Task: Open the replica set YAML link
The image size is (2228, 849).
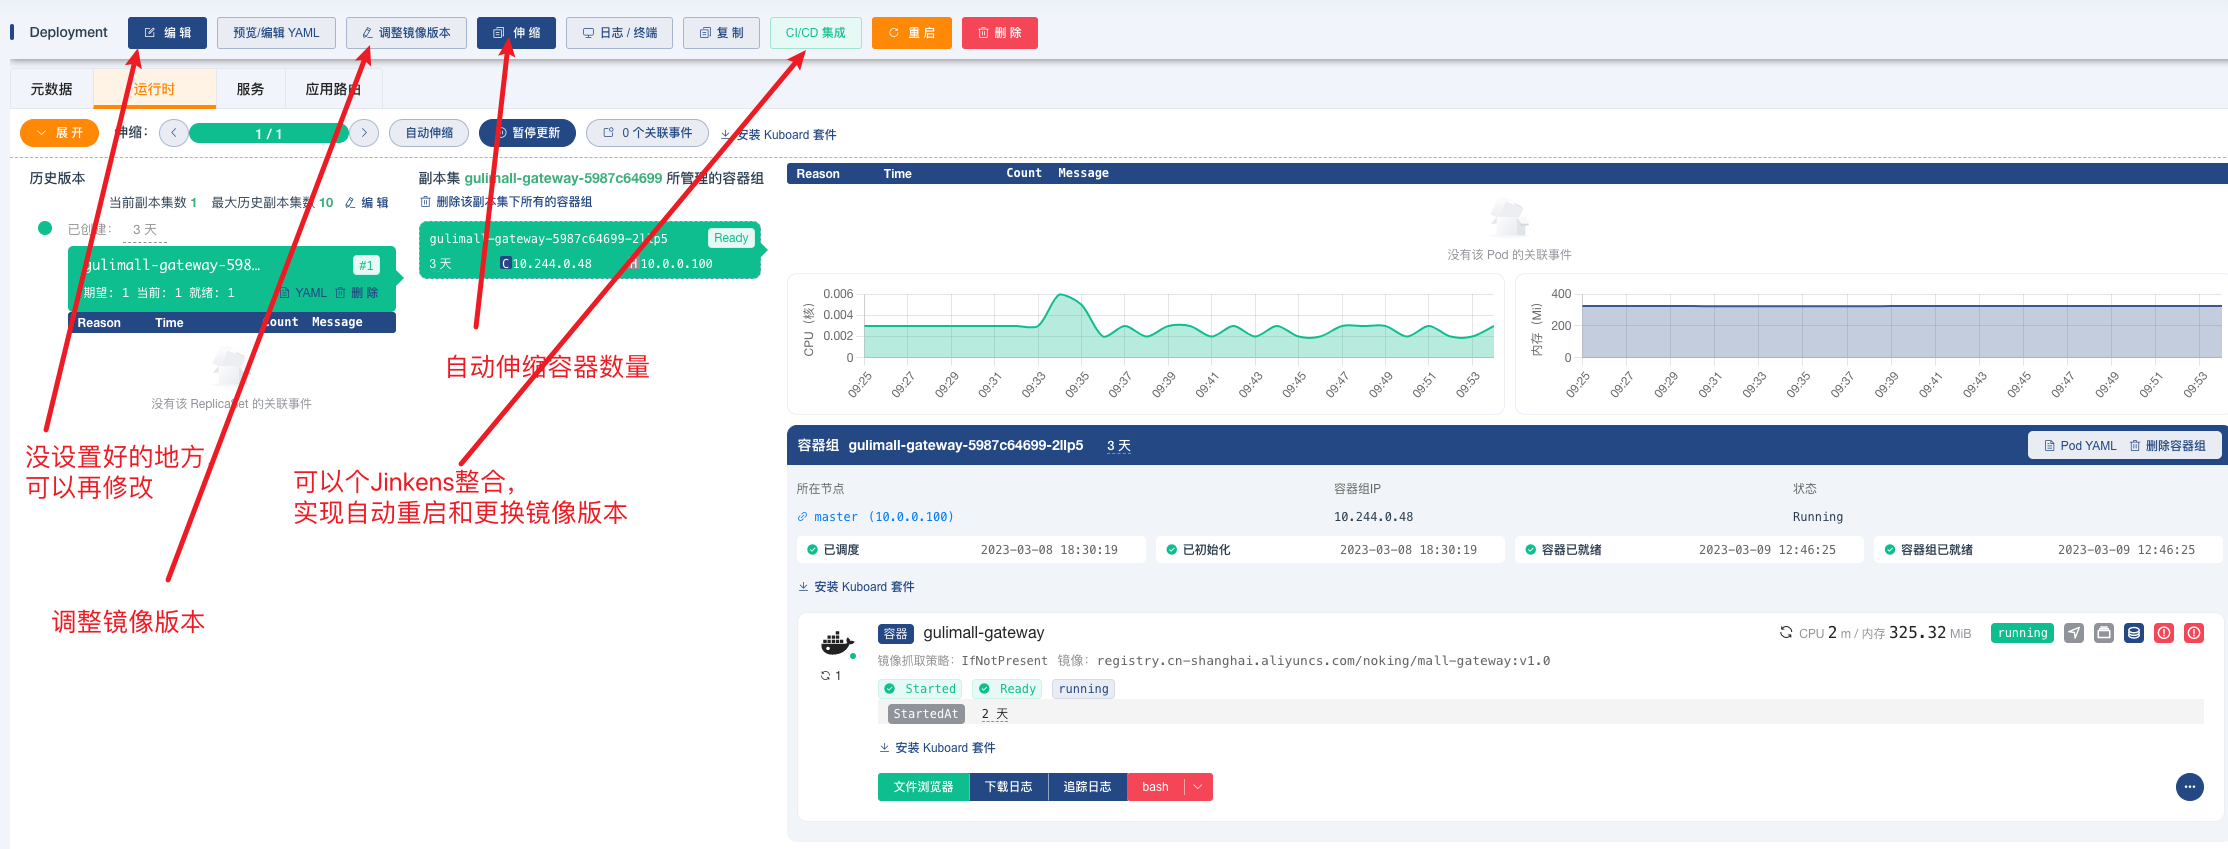Action: coord(303,293)
